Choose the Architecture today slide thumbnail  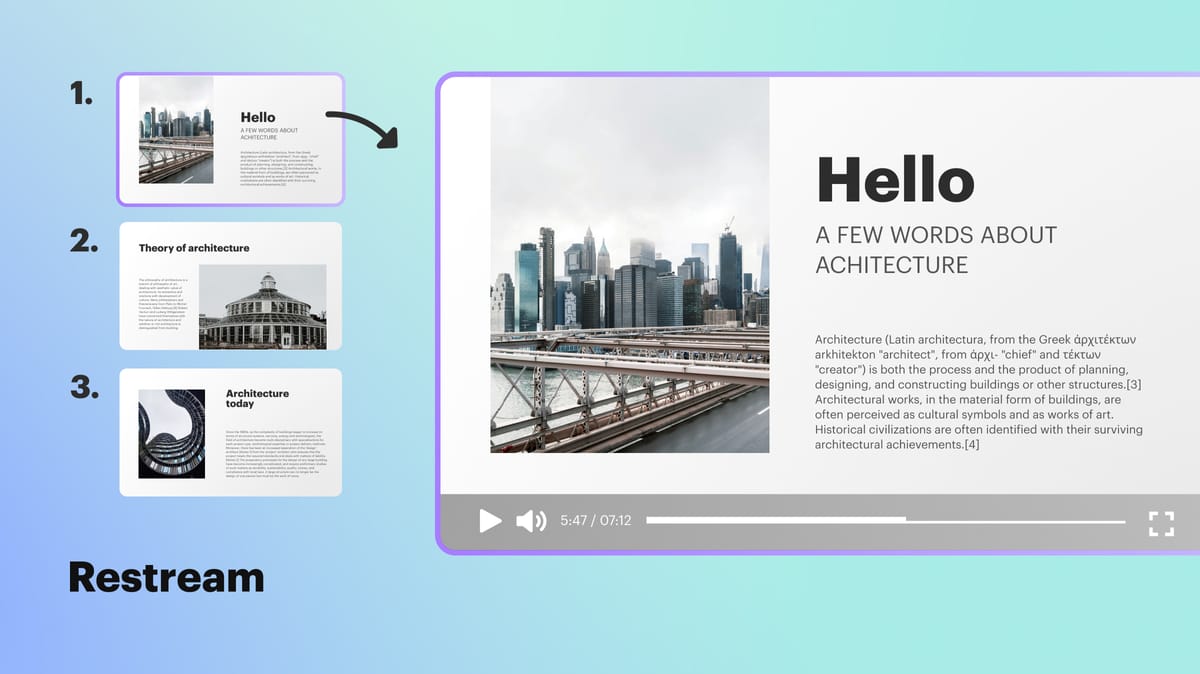point(230,432)
